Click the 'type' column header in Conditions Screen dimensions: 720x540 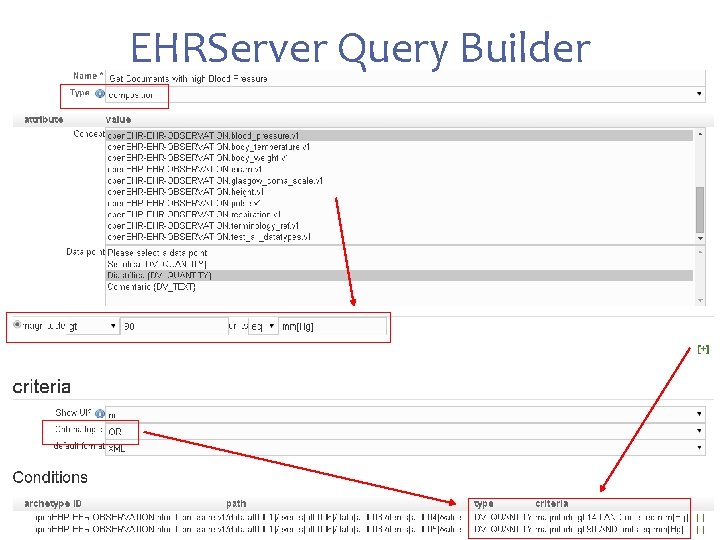[483, 504]
